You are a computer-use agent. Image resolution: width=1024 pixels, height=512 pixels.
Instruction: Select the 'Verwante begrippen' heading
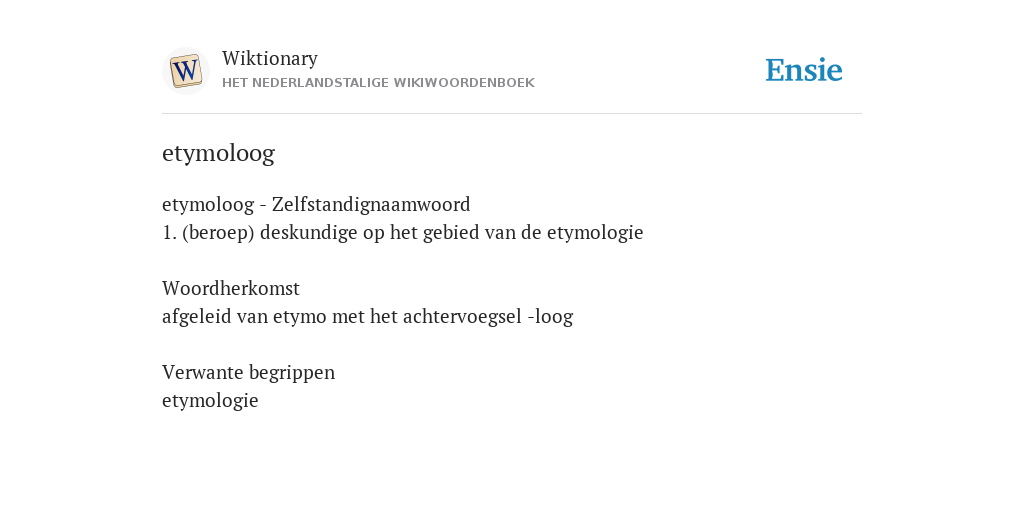[248, 372]
